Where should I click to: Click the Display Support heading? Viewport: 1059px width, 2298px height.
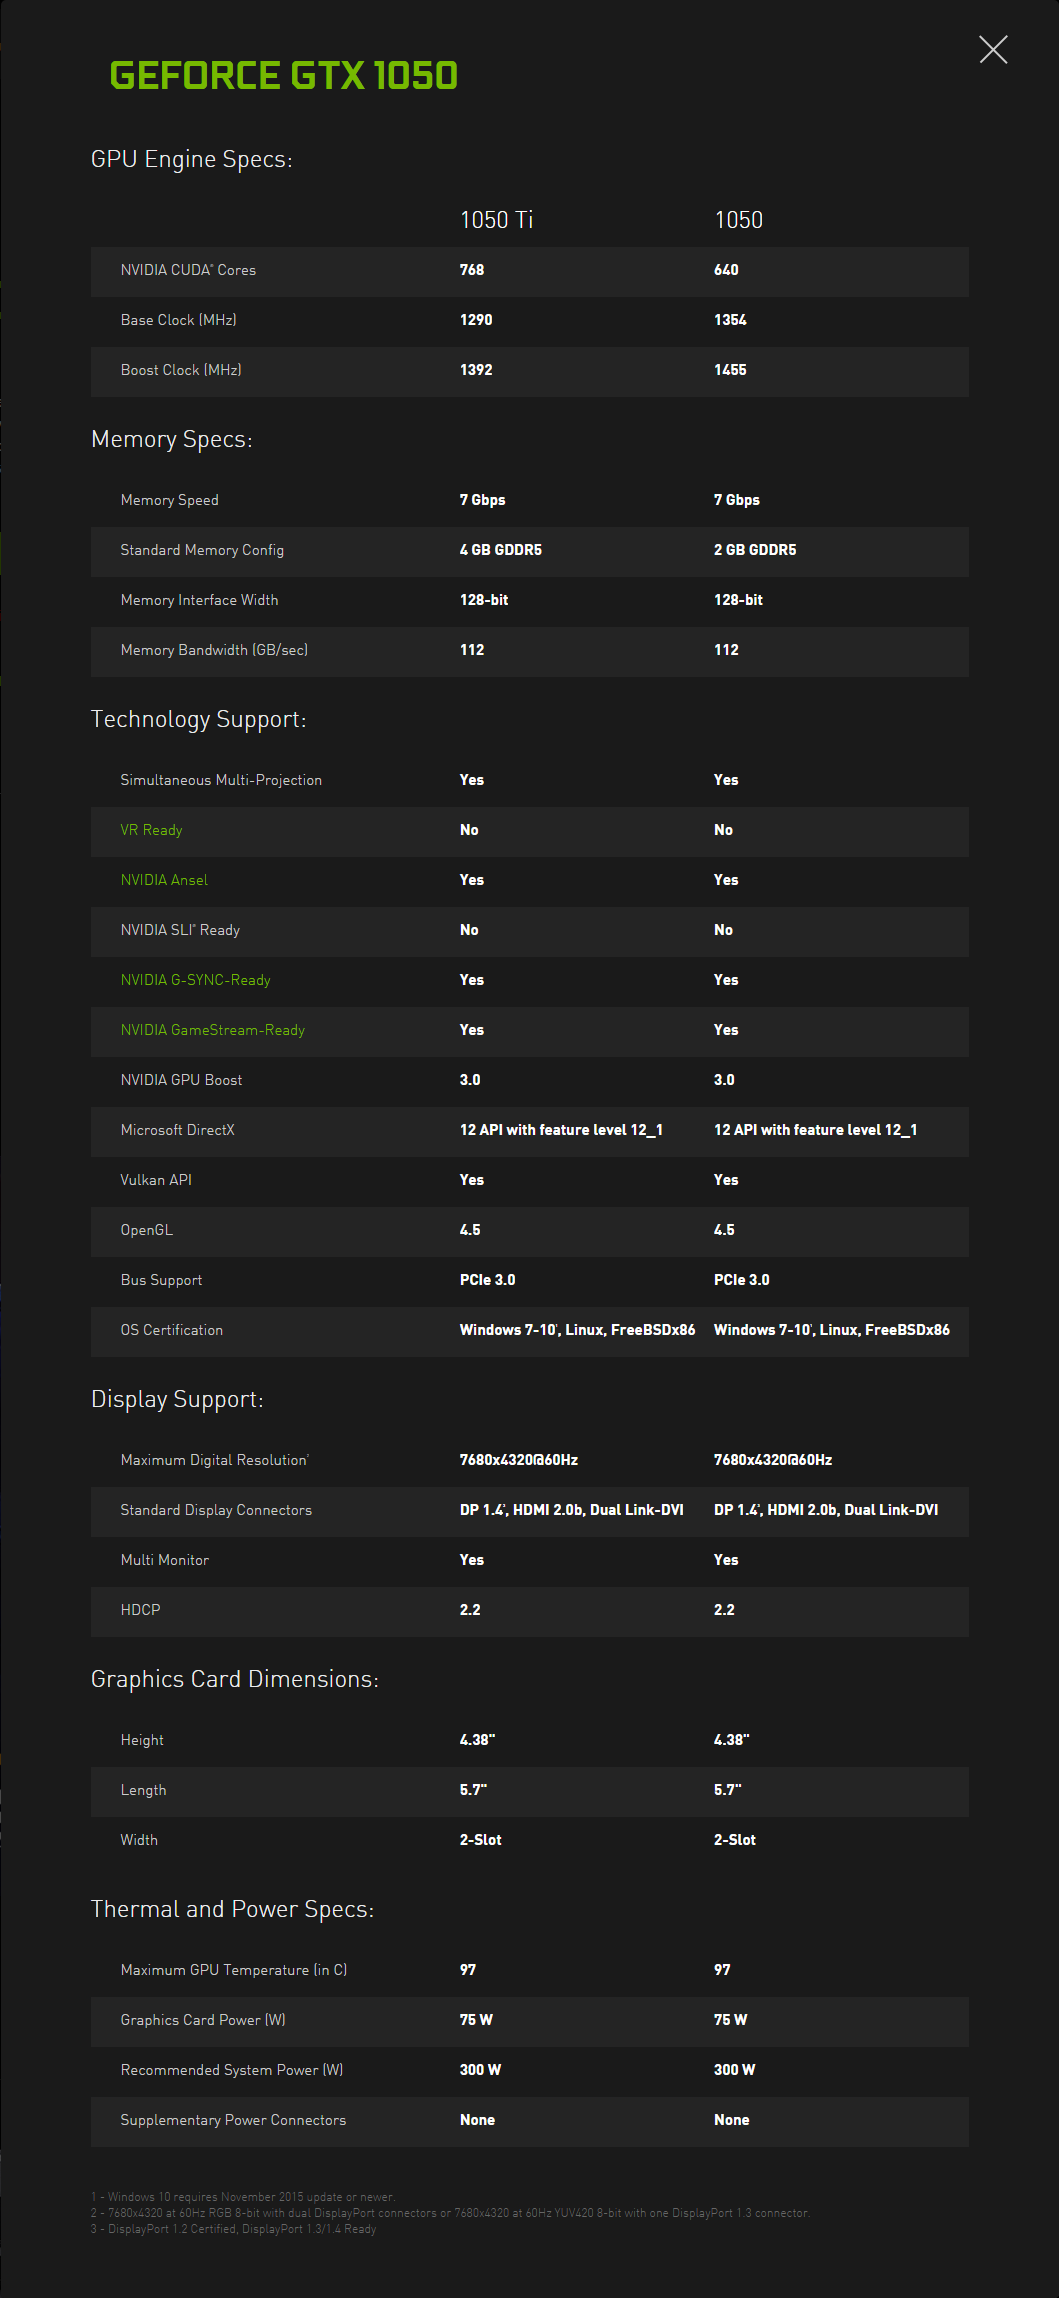pyautogui.click(x=177, y=1400)
